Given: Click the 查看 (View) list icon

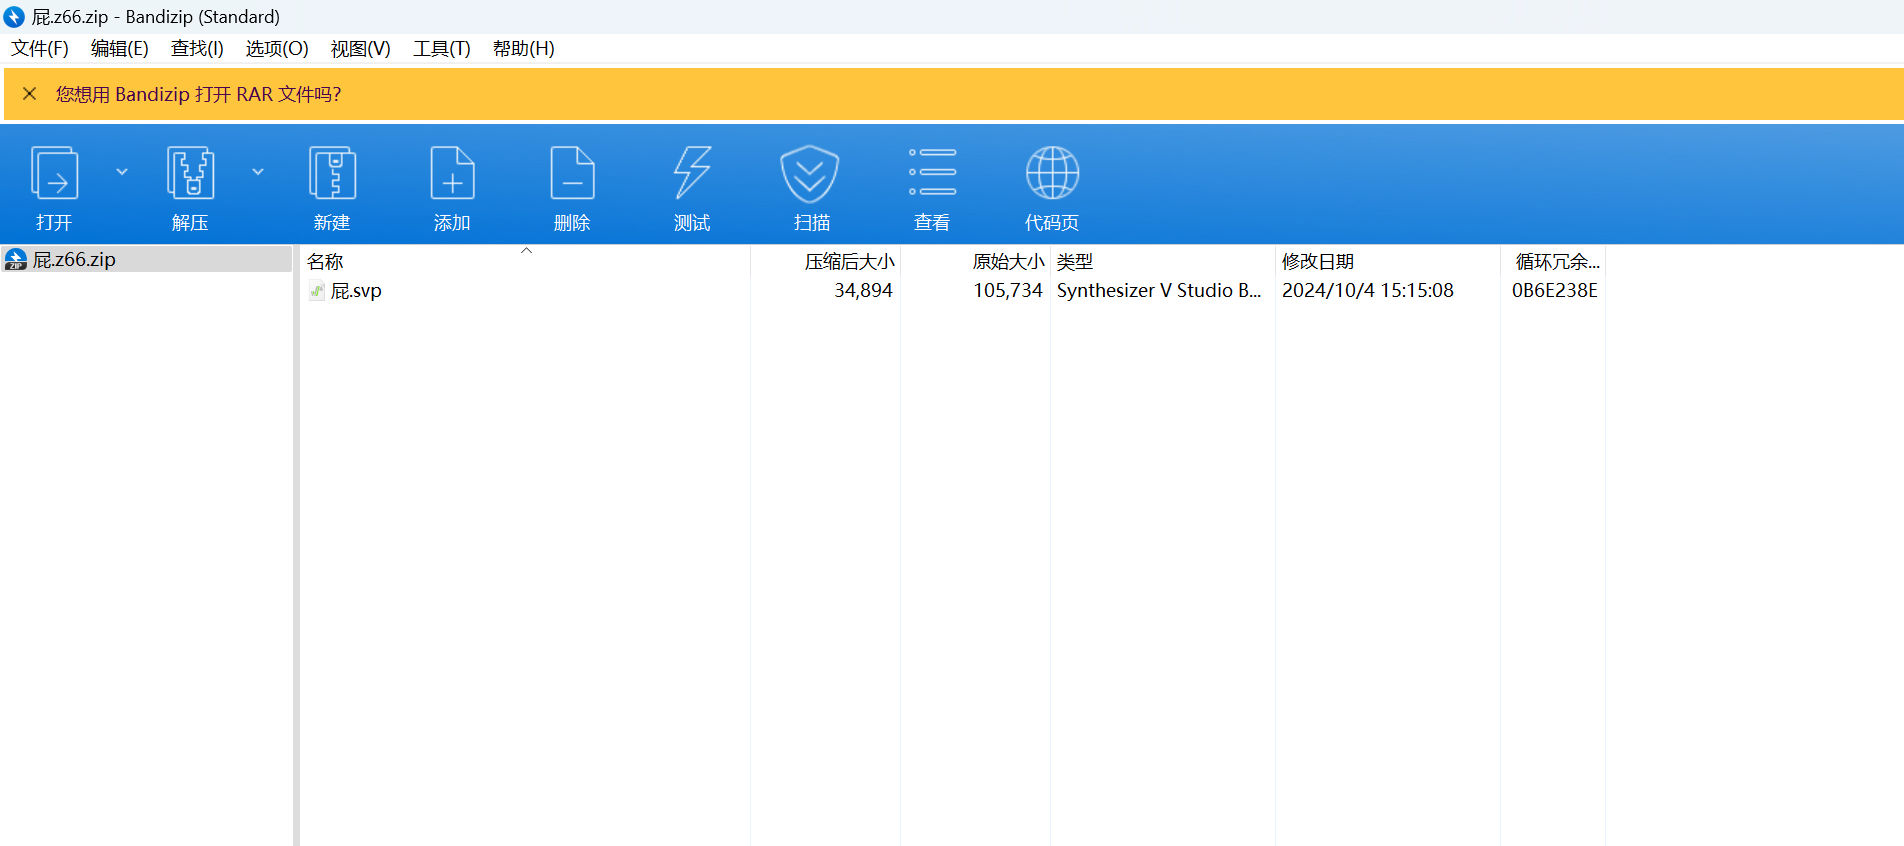Looking at the screenshot, I should (932, 171).
